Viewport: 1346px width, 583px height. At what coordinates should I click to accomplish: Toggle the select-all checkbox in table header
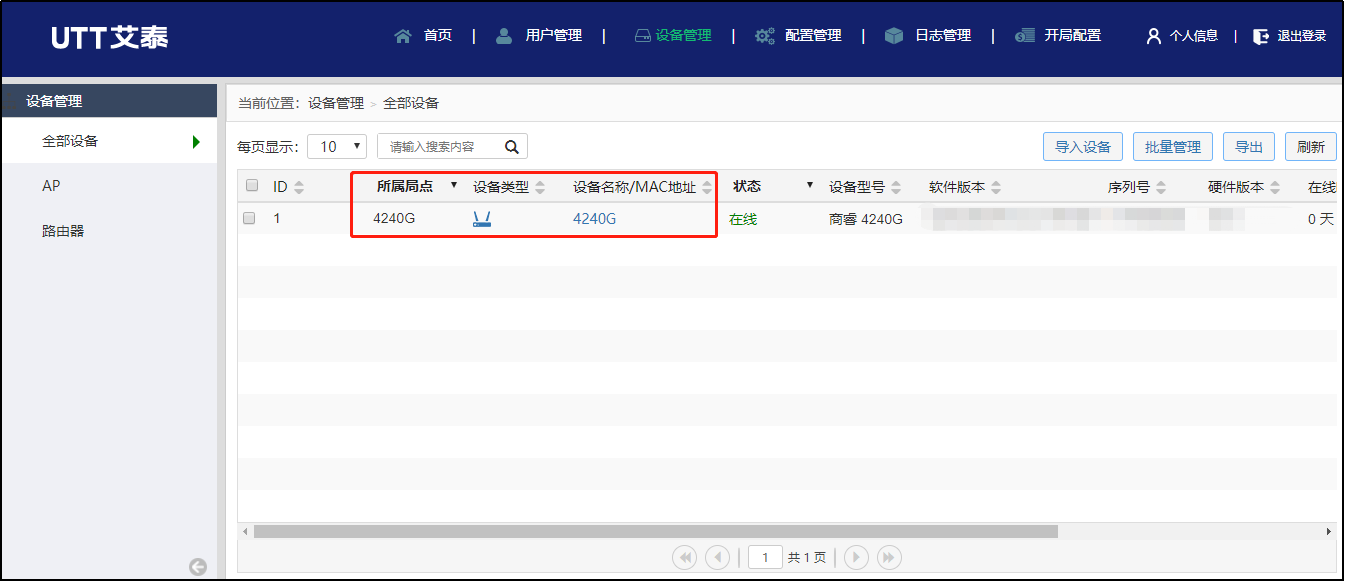252,185
